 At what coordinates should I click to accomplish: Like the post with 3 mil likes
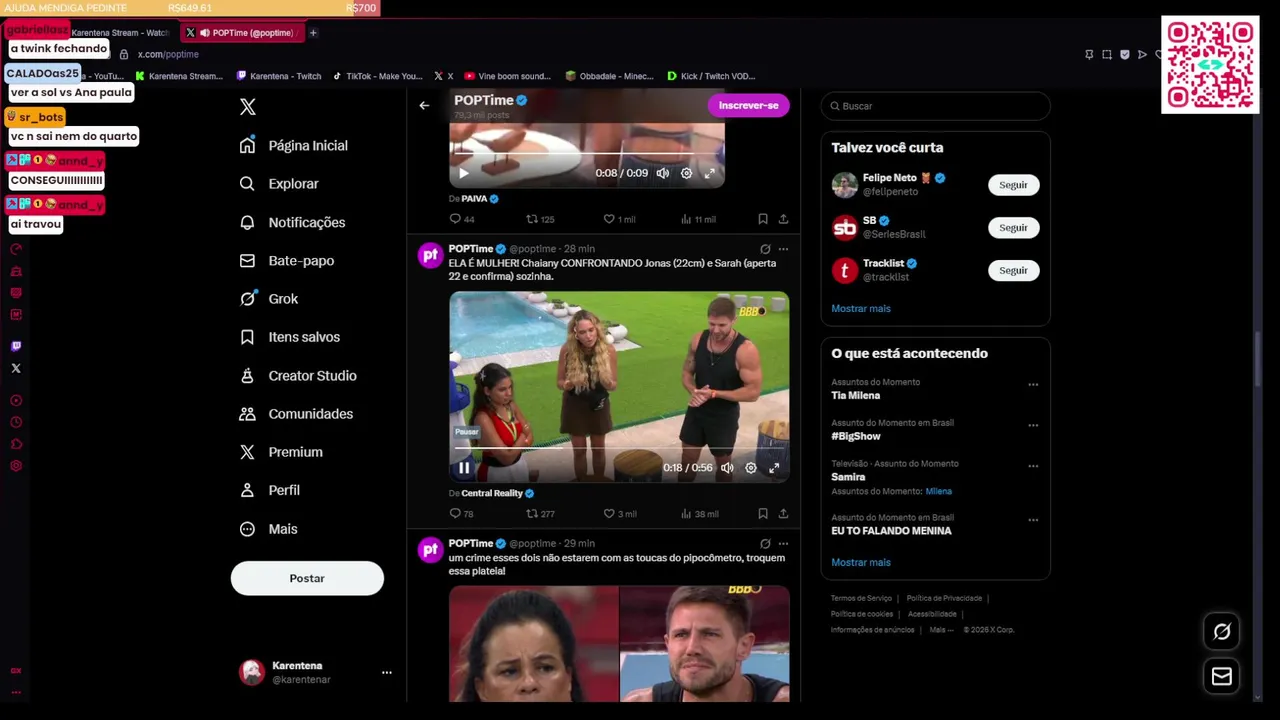coord(619,514)
